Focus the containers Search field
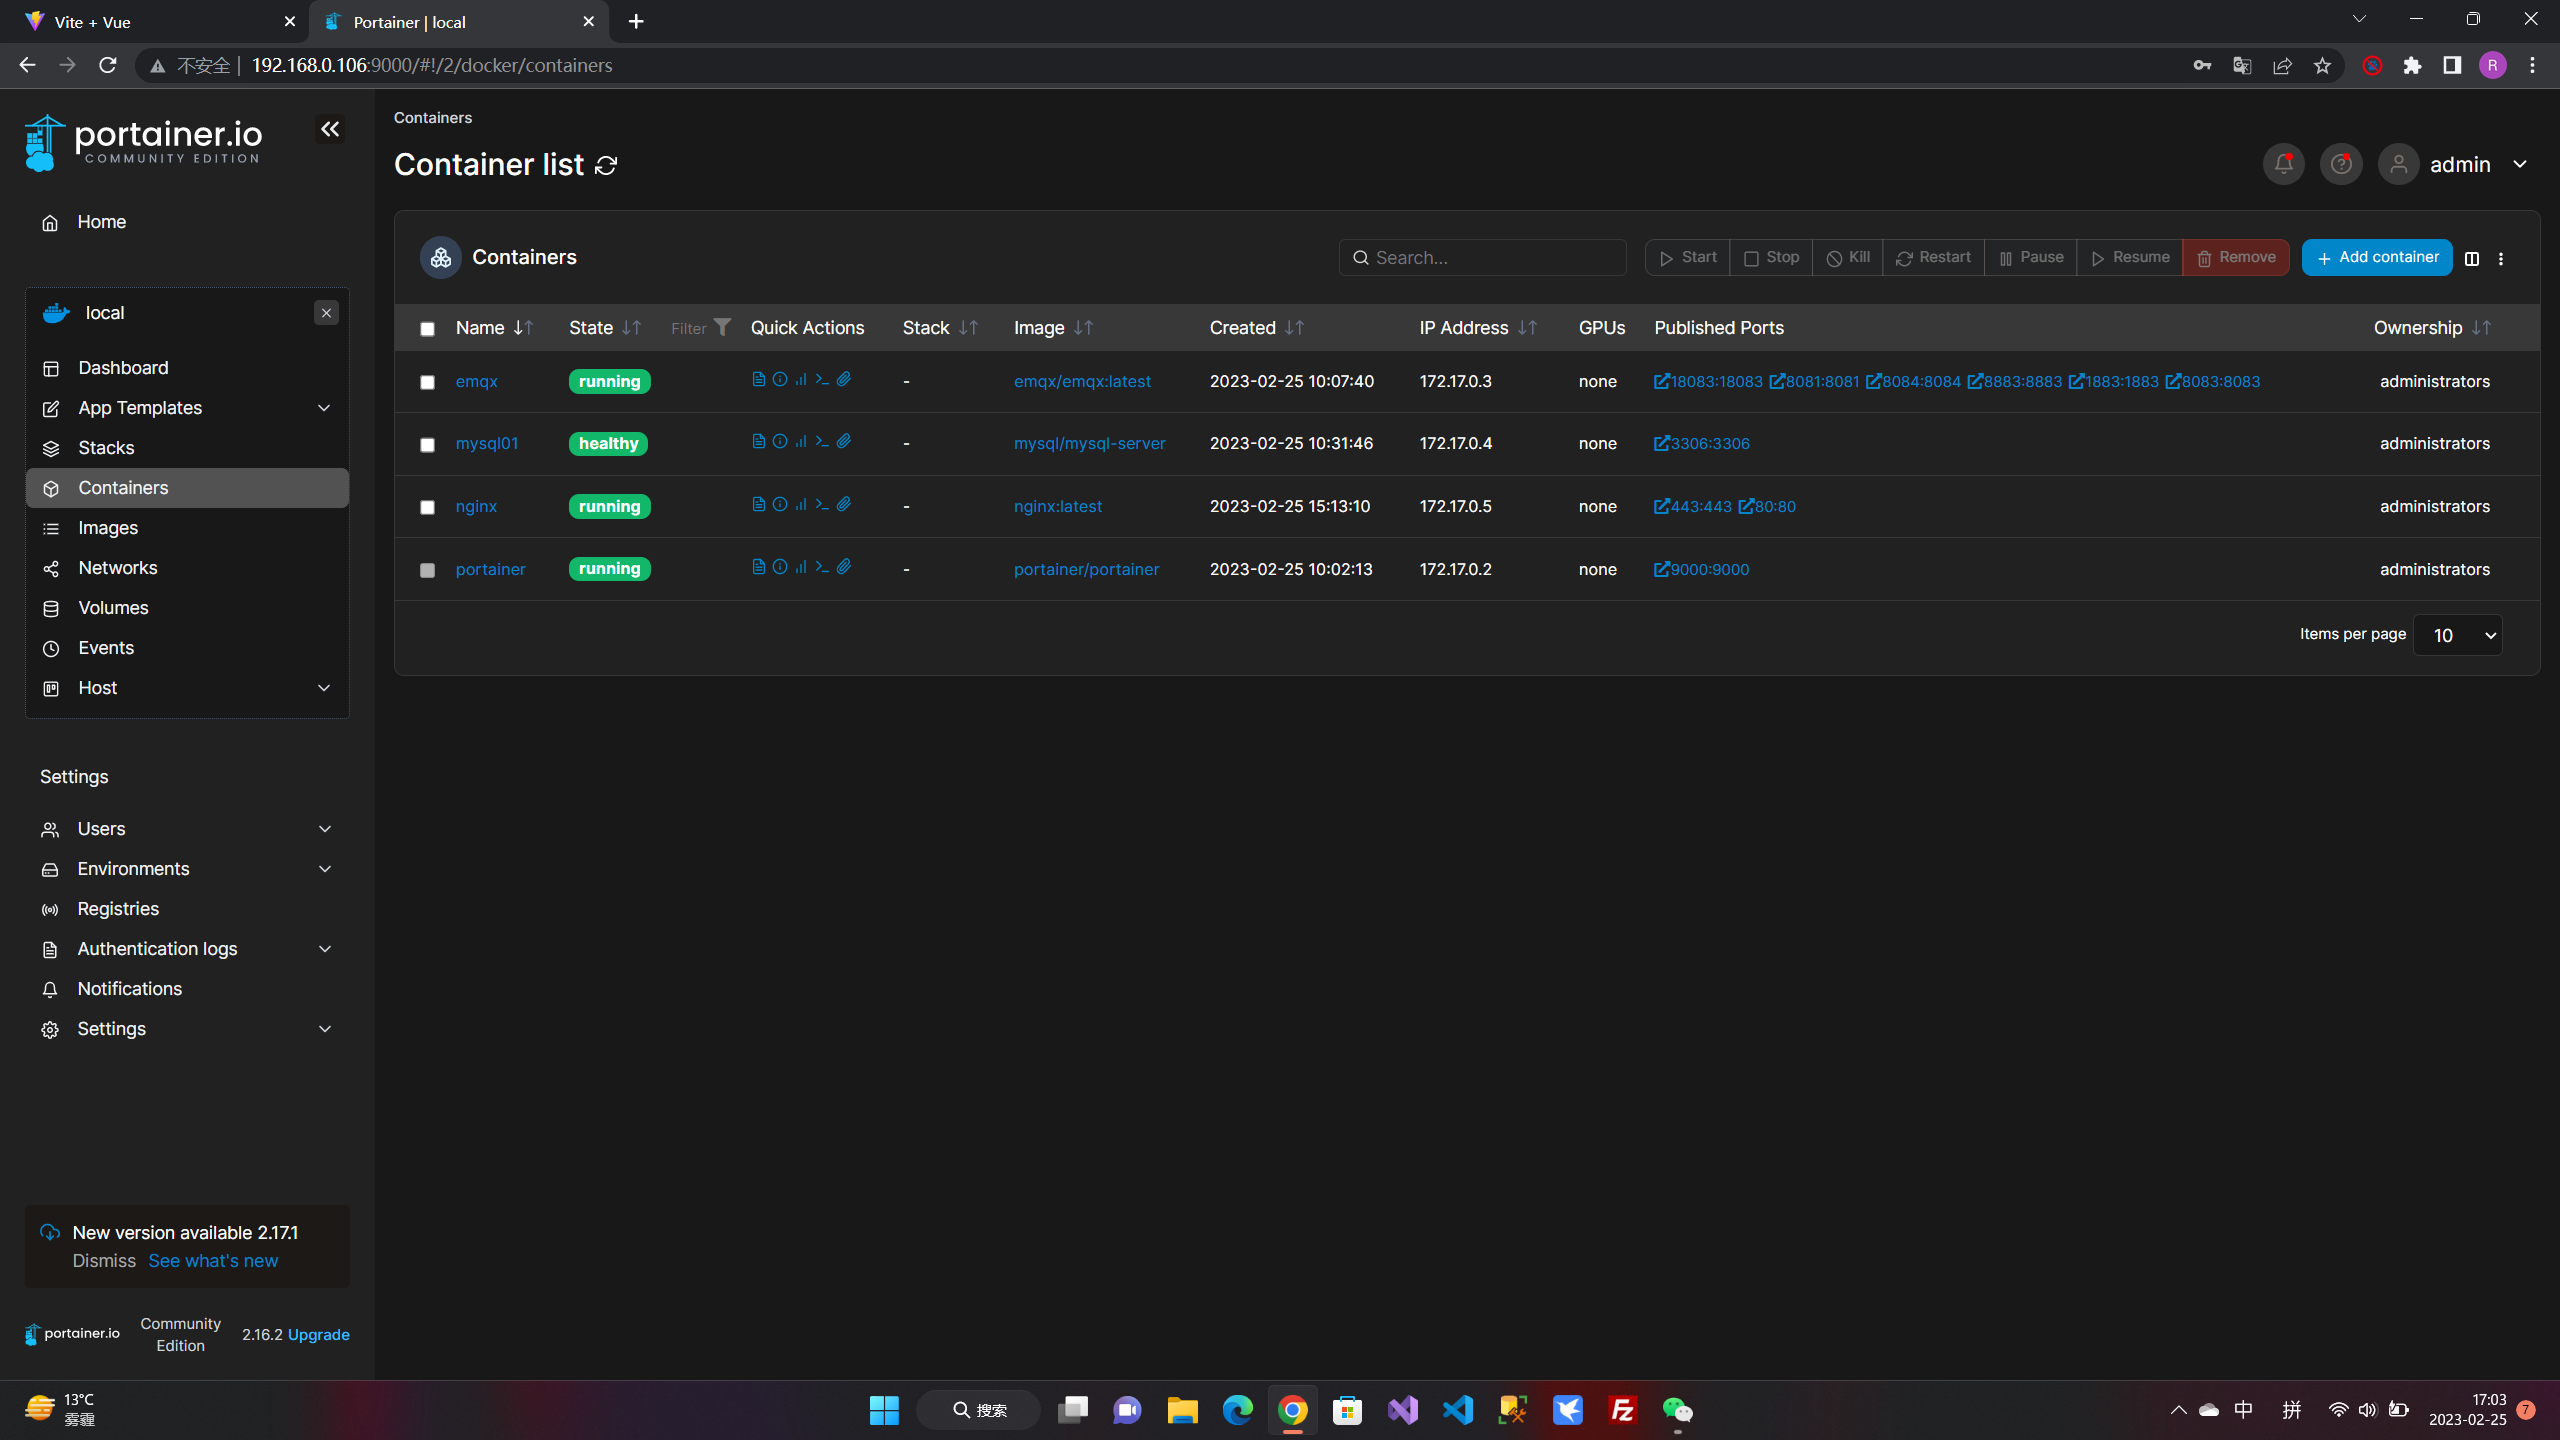This screenshot has width=2560, height=1440. pos(1482,257)
